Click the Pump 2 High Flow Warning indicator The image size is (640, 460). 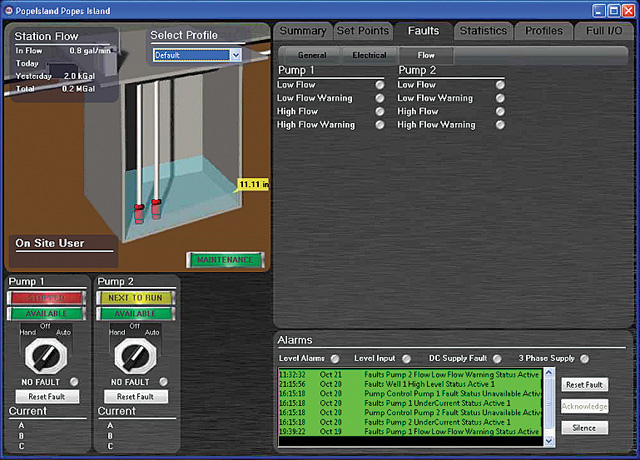pyautogui.click(x=499, y=125)
